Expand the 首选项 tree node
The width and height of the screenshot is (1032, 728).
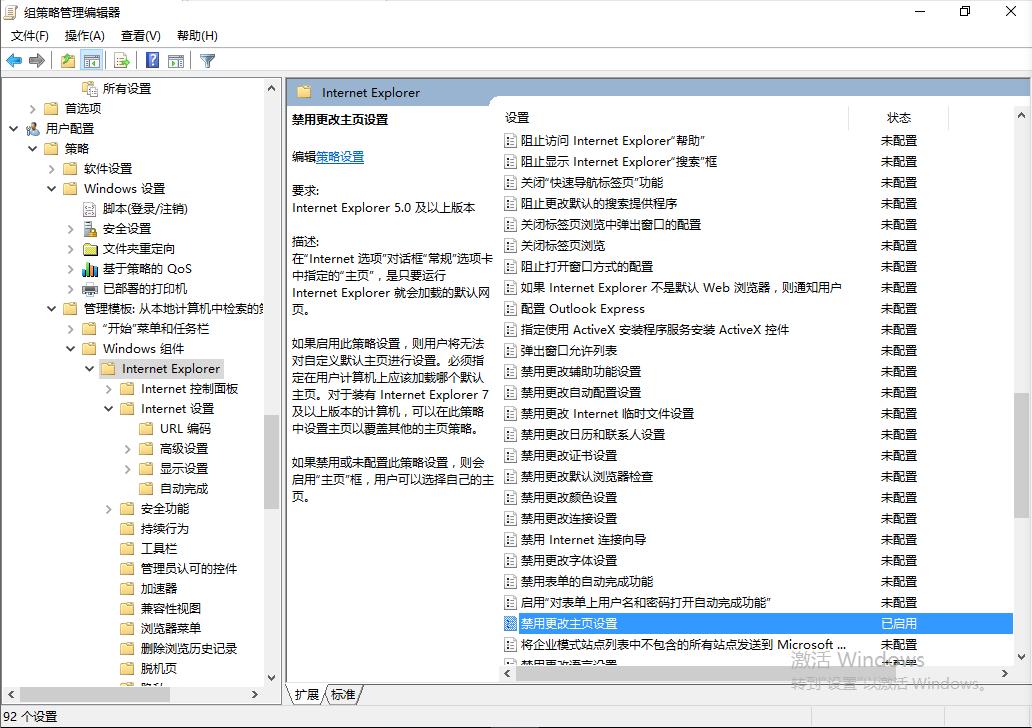pos(33,108)
